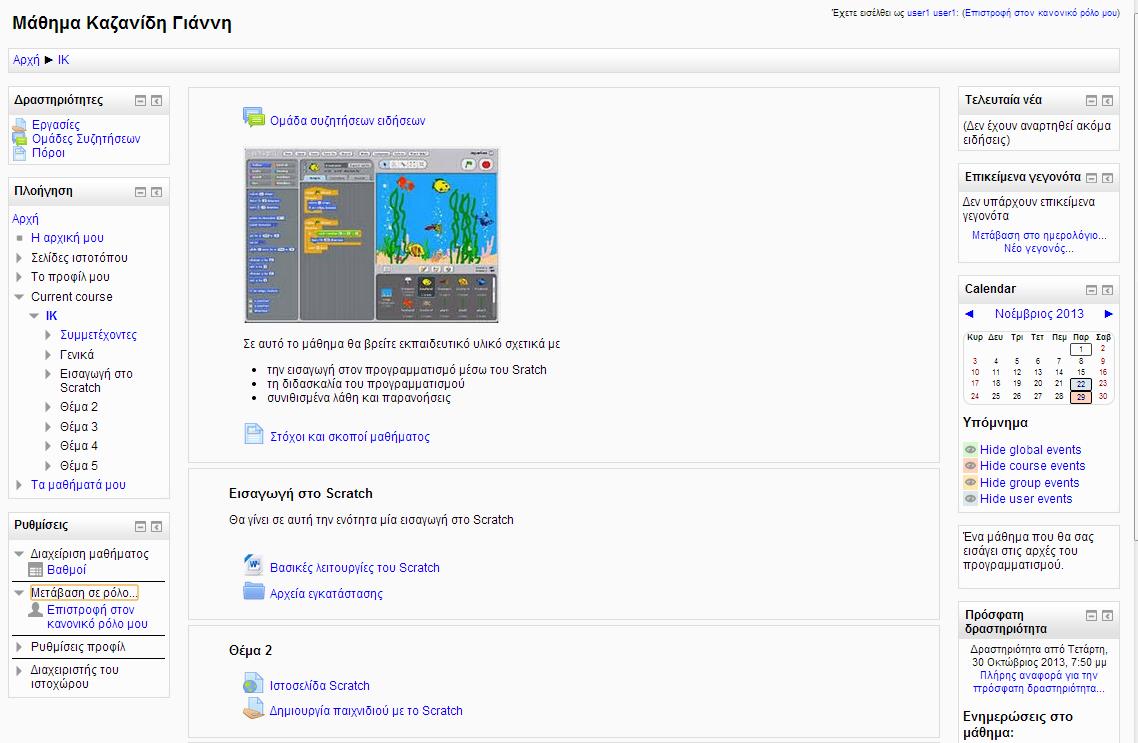The height and width of the screenshot is (743, 1138).
Task: Open Στόχοι και σκοποί μαθήματος link
Action: [350, 437]
